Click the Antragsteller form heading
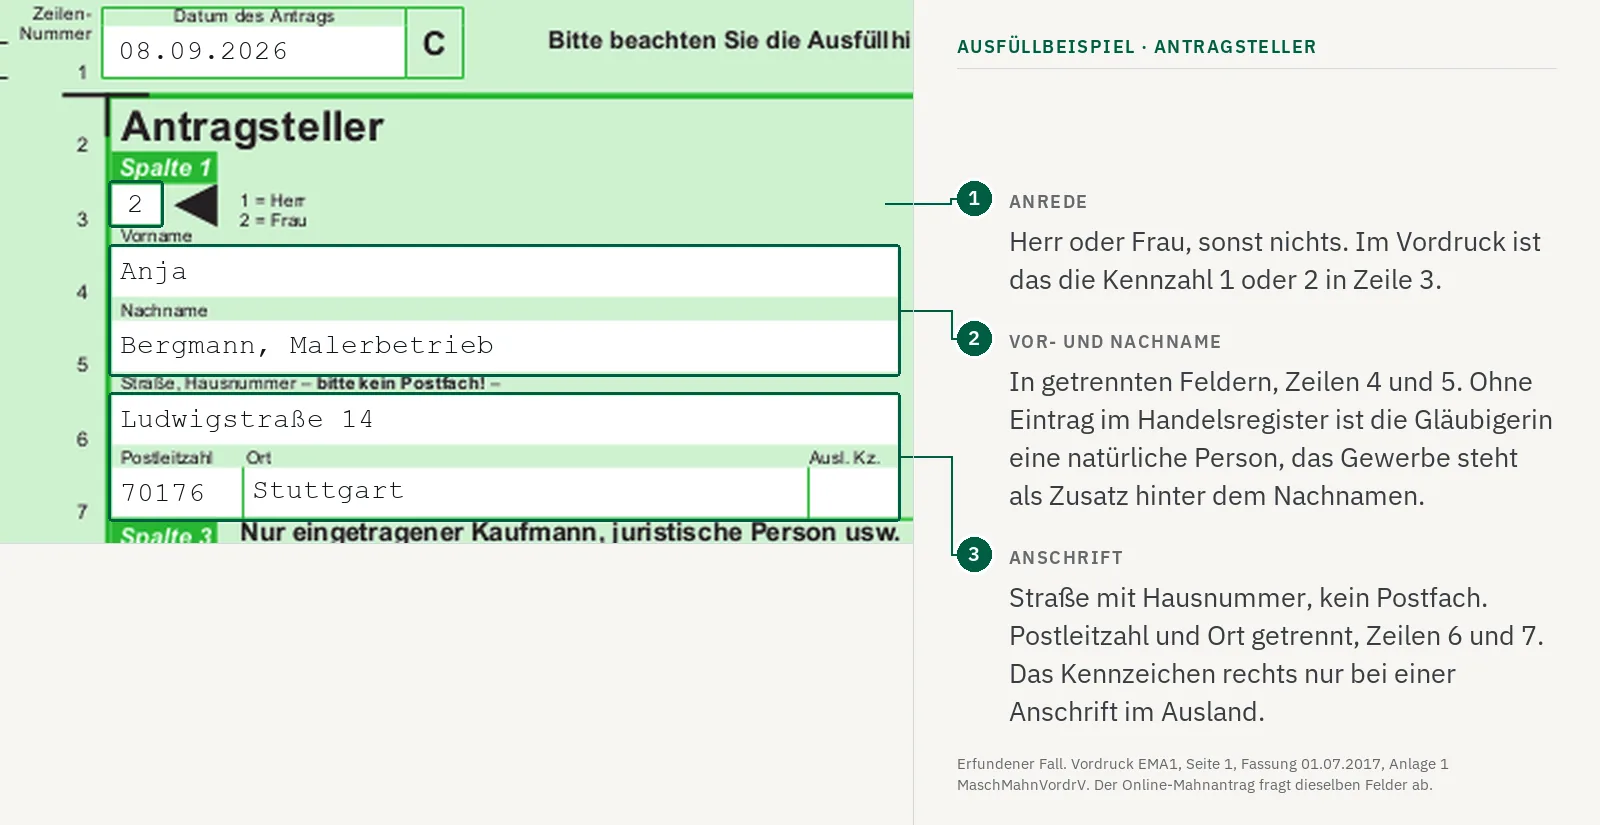Screen dimensions: 1600x825 point(252,127)
